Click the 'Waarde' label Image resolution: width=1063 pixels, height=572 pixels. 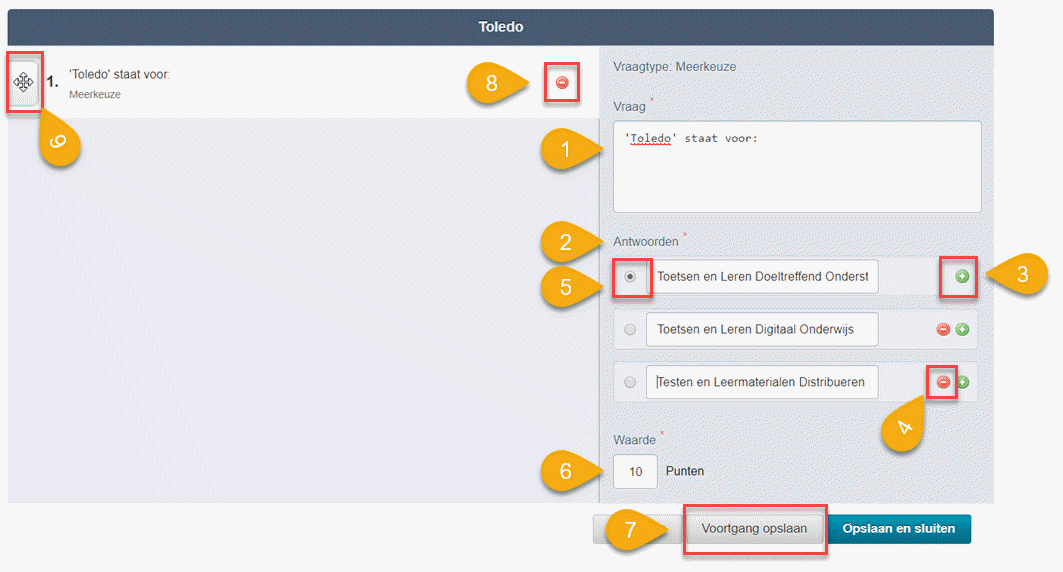(x=635, y=440)
